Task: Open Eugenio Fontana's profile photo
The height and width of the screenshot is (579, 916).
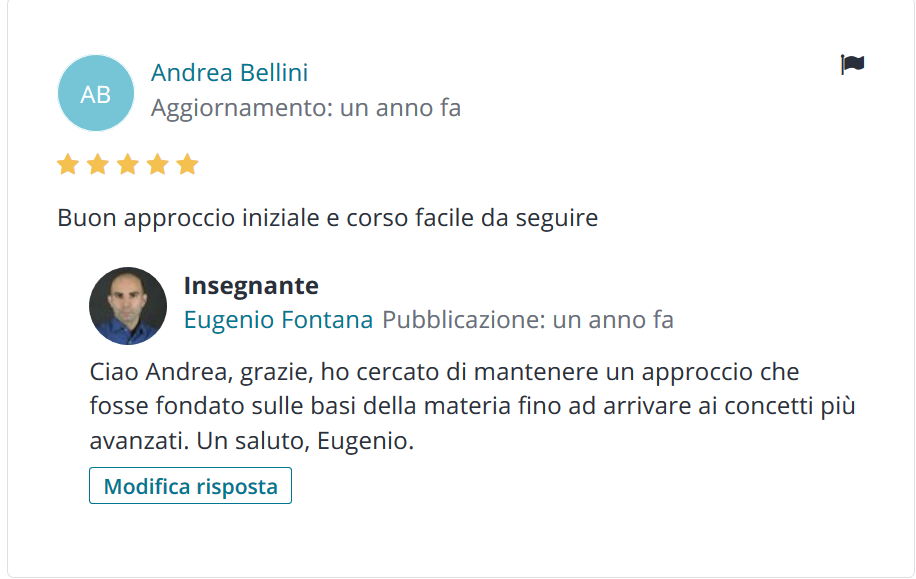Action: click(128, 306)
